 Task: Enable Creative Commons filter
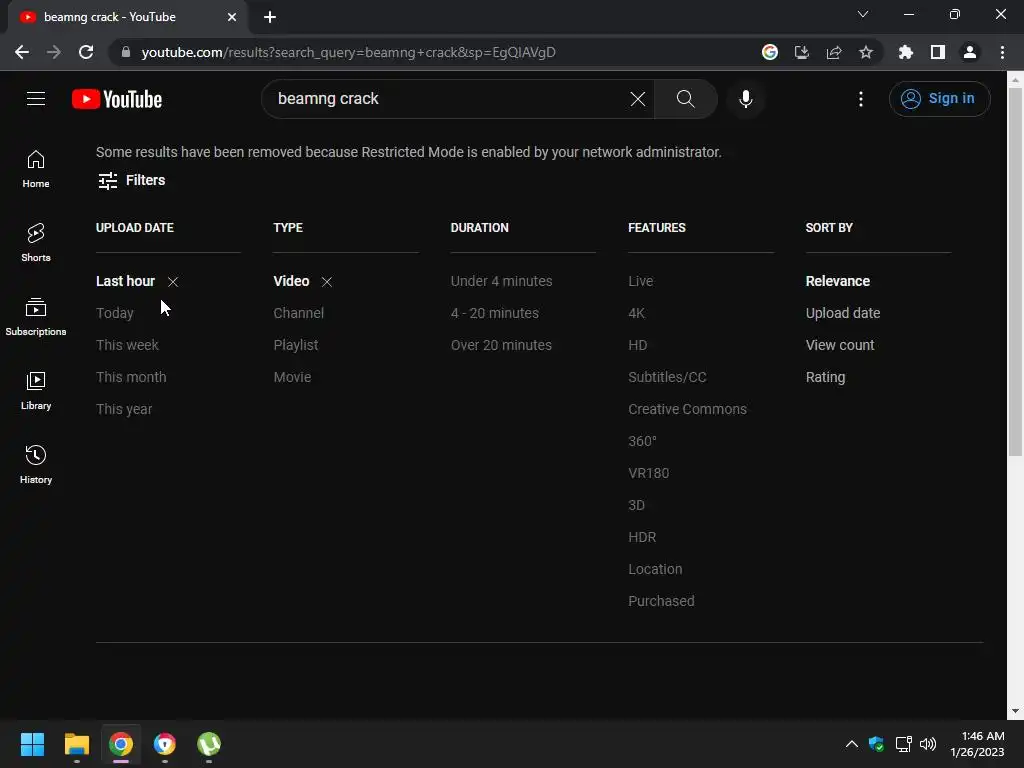click(687, 409)
